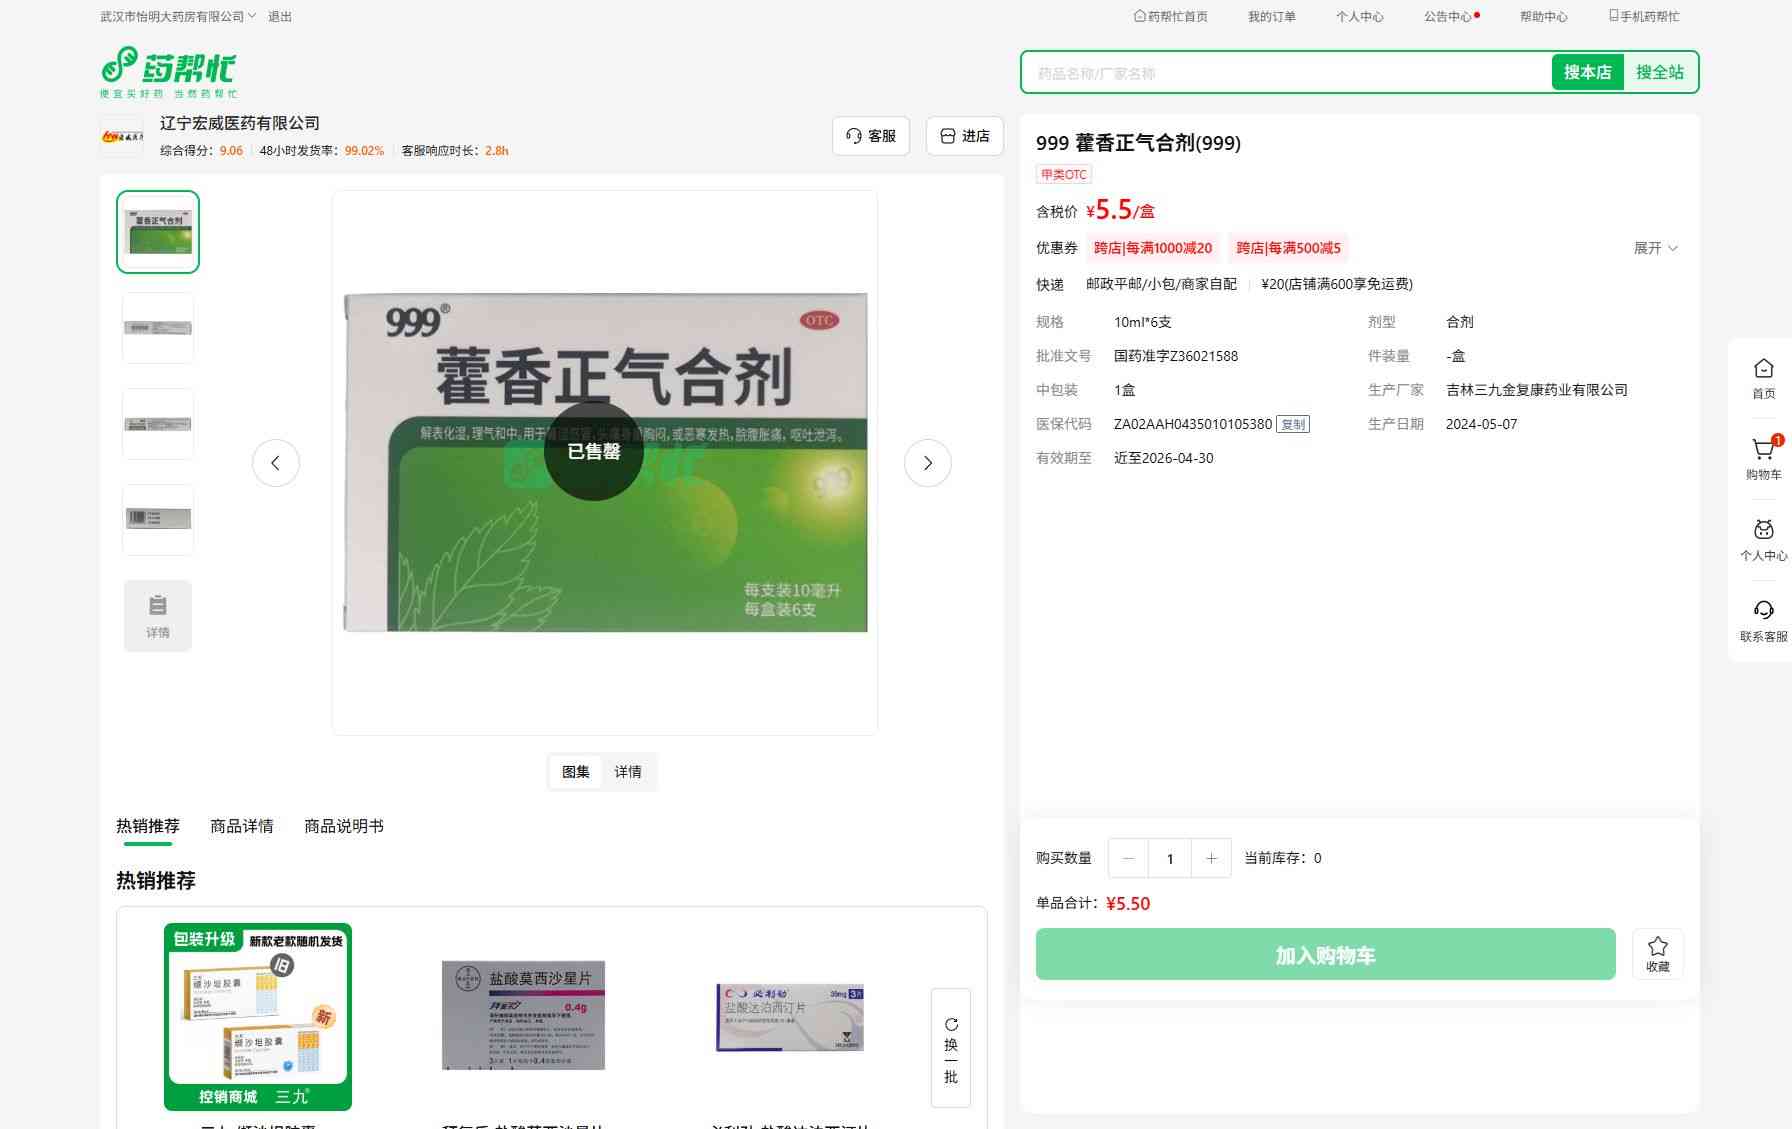Click the 搜全站 search button

click(1659, 72)
